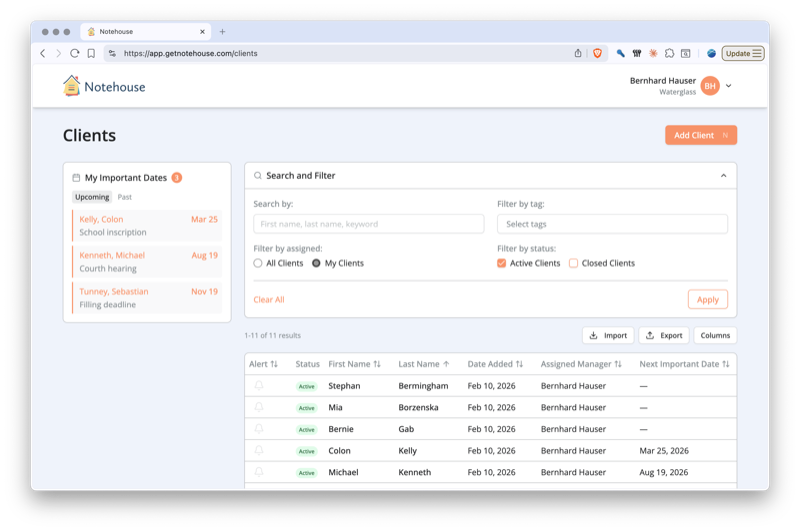Viewport: 800px width, 531px height.
Task: Sort table by Next Important Date column
Action: (x=684, y=364)
